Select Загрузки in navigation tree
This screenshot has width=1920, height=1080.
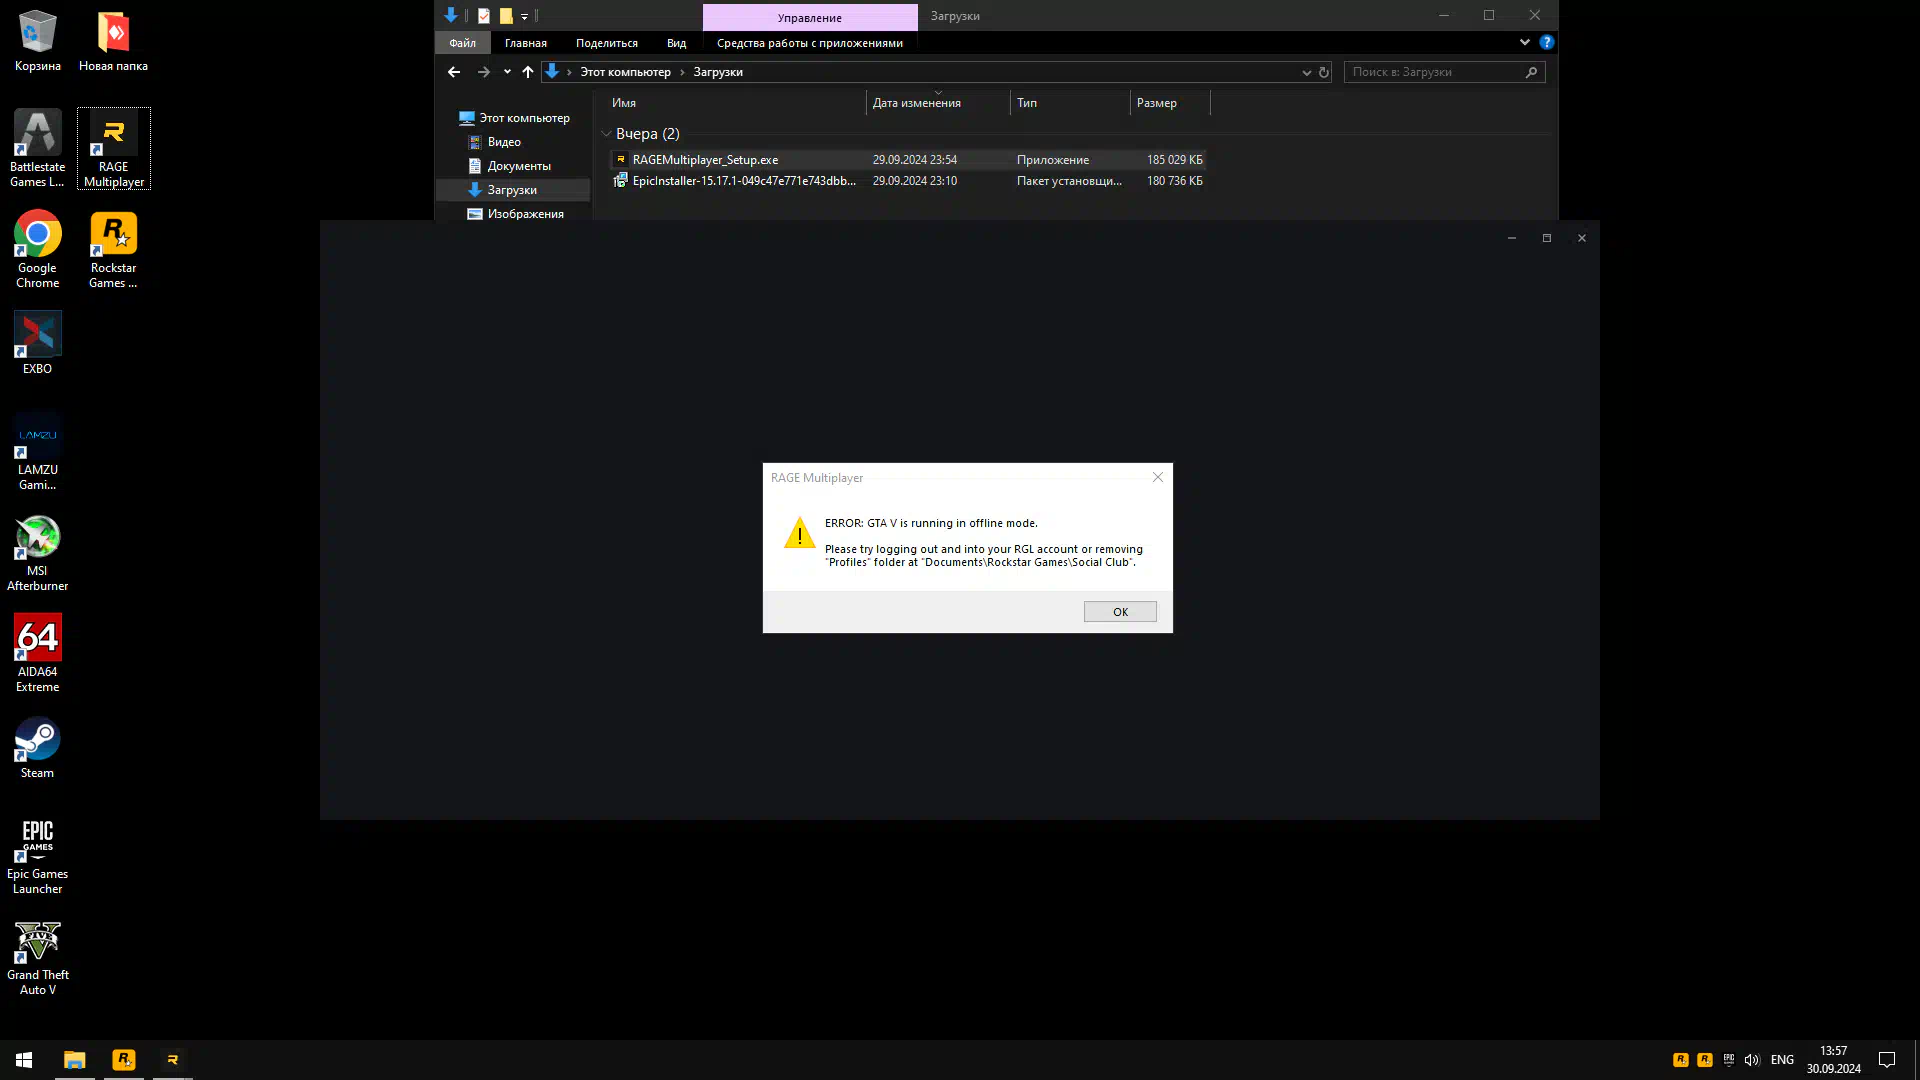tap(513, 190)
